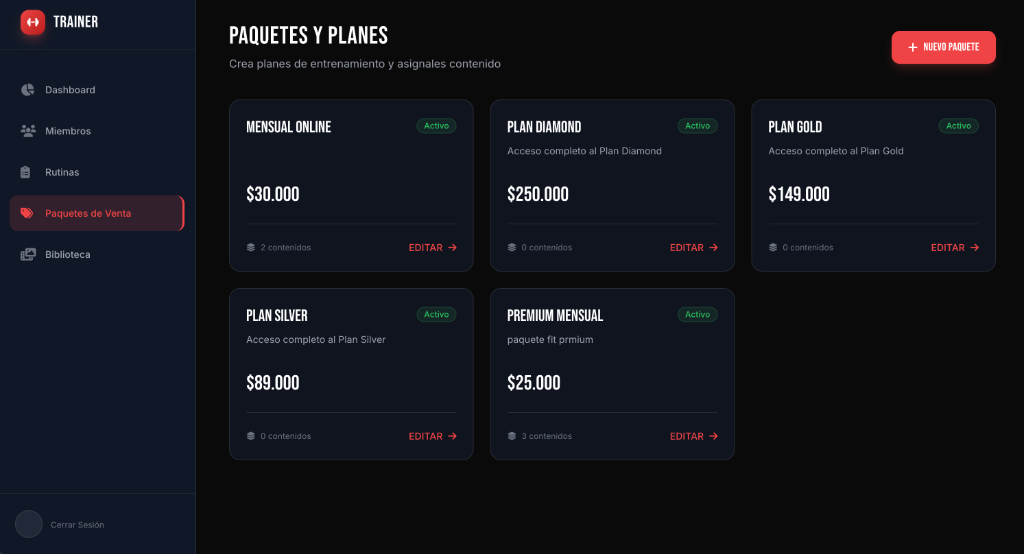The height and width of the screenshot is (554, 1024).
Task: Open the Rutinas page
Action: click(x=62, y=172)
